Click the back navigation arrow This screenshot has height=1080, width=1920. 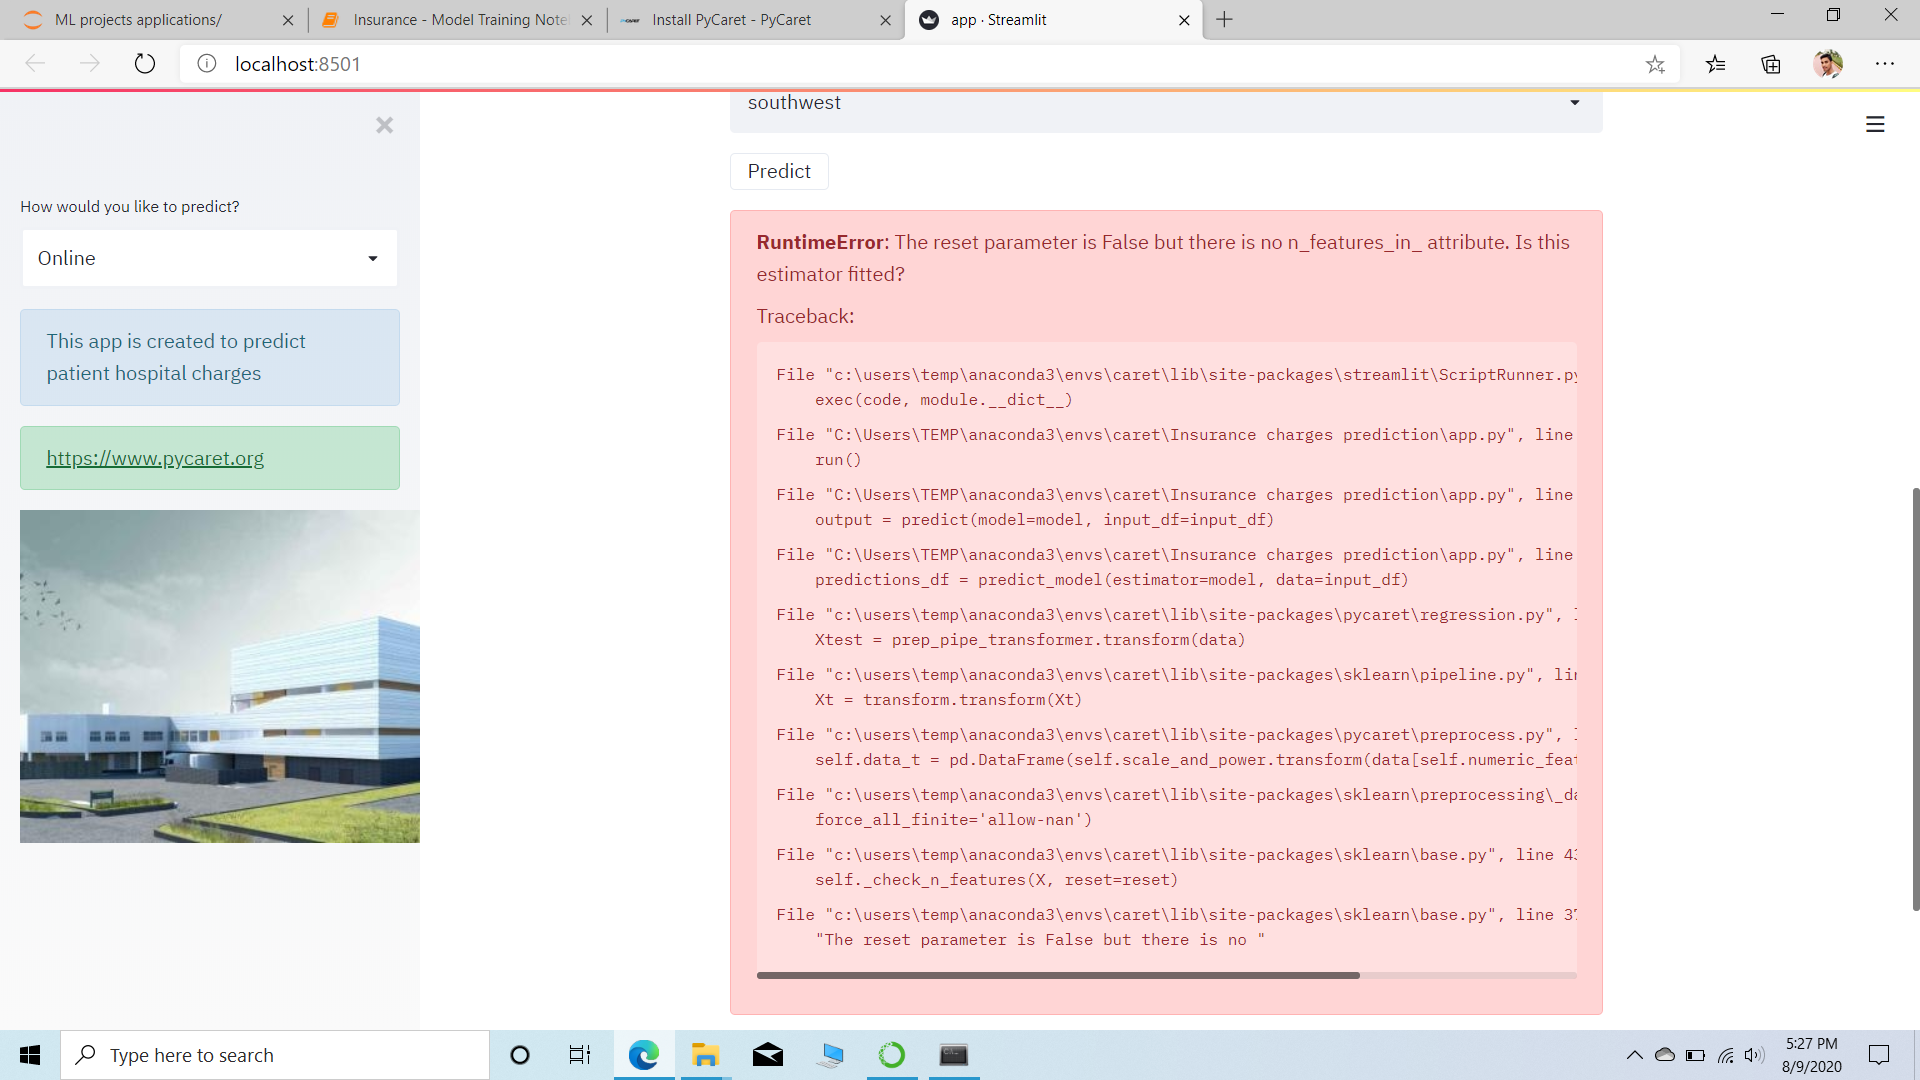(x=34, y=63)
